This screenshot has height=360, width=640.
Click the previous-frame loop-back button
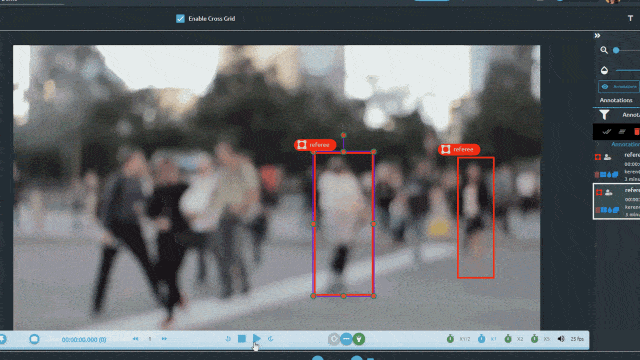(x=228, y=339)
